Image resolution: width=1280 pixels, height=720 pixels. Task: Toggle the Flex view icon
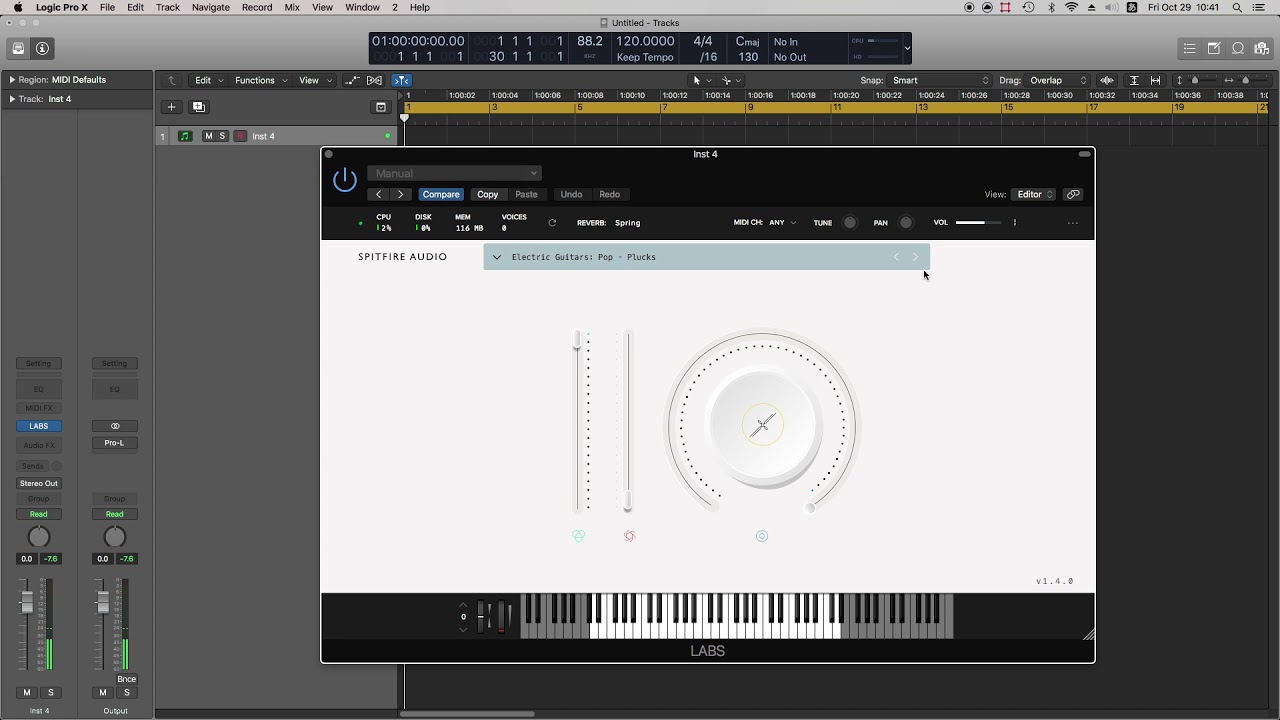pos(375,80)
